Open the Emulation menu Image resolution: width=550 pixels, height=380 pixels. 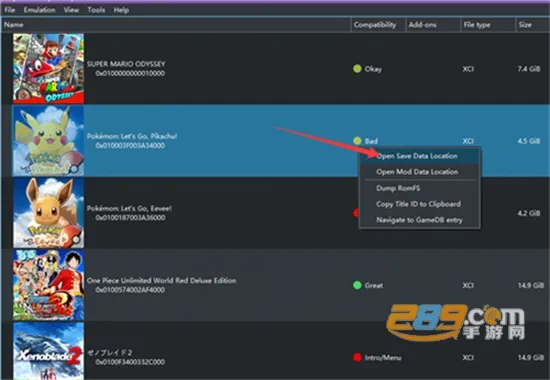click(x=39, y=10)
